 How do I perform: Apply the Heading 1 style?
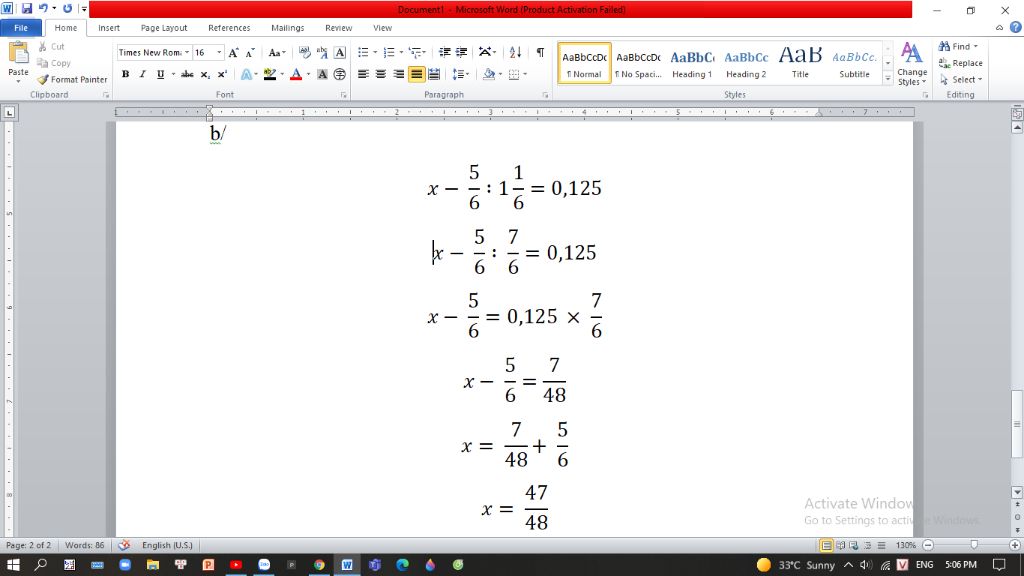coord(692,63)
